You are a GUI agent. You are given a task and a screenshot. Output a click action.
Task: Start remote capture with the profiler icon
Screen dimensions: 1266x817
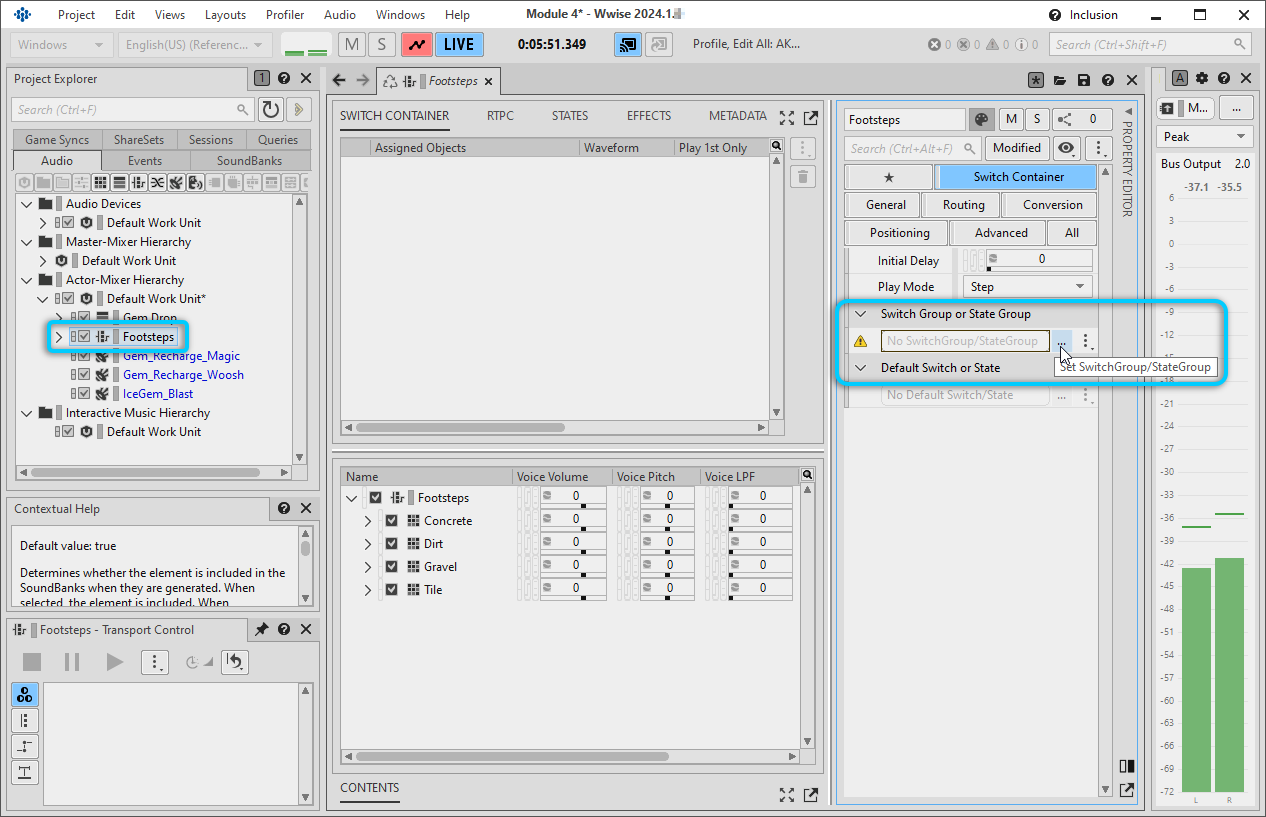[417, 44]
